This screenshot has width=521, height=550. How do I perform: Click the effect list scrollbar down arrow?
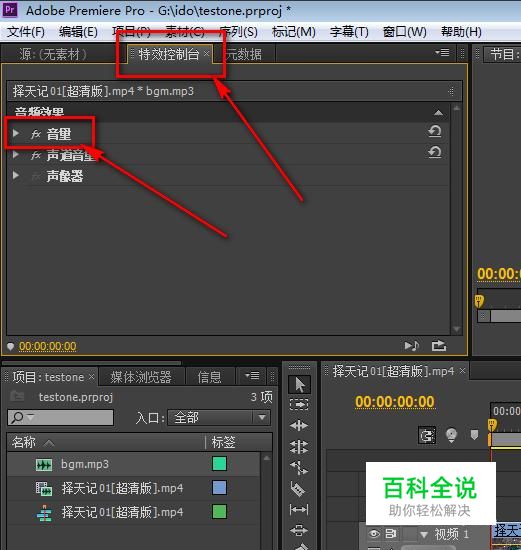point(456,329)
